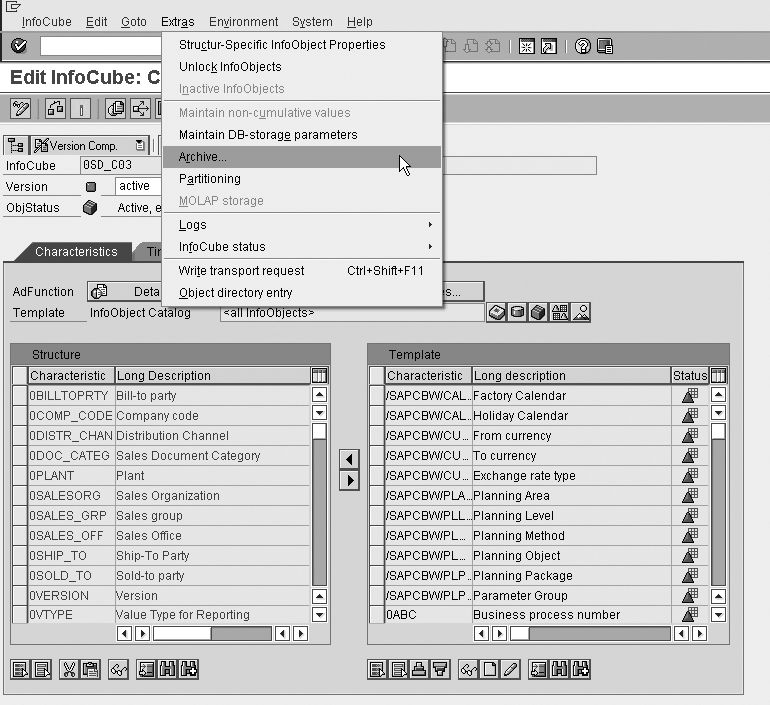
Task: Click the binoculars find icon under Template
Action: point(559,670)
